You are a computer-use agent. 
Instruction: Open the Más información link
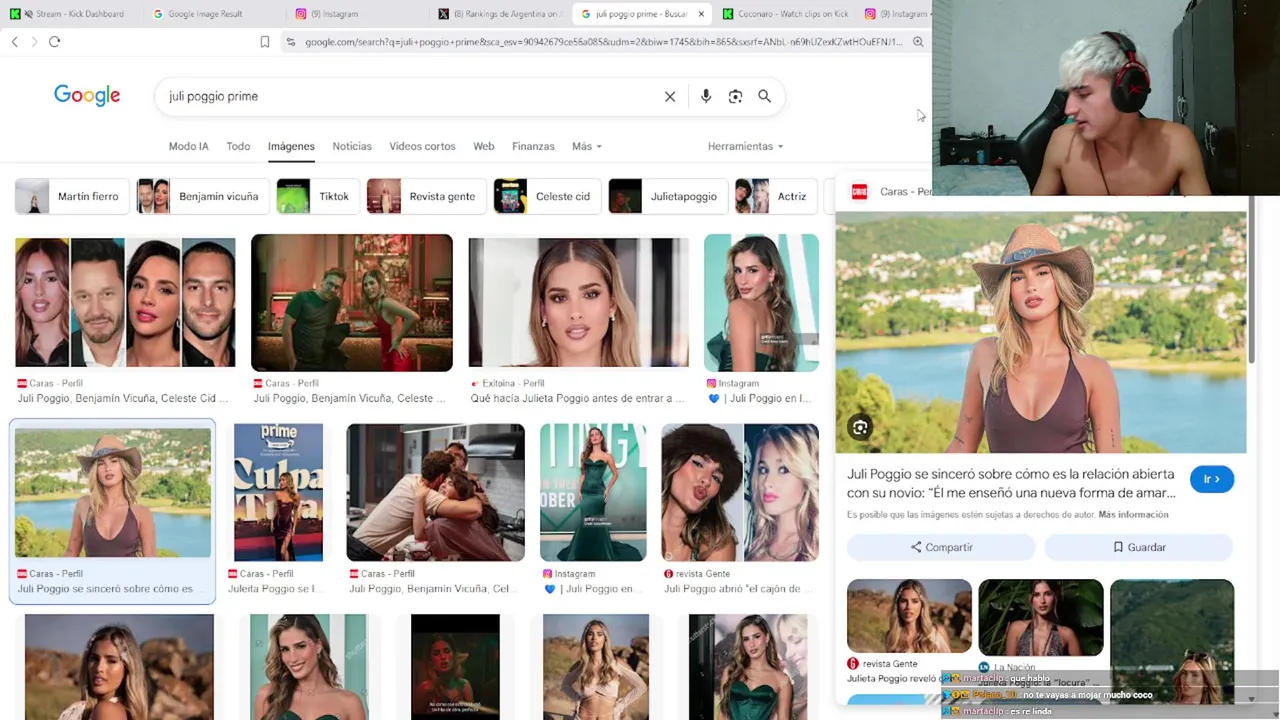(1133, 514)
